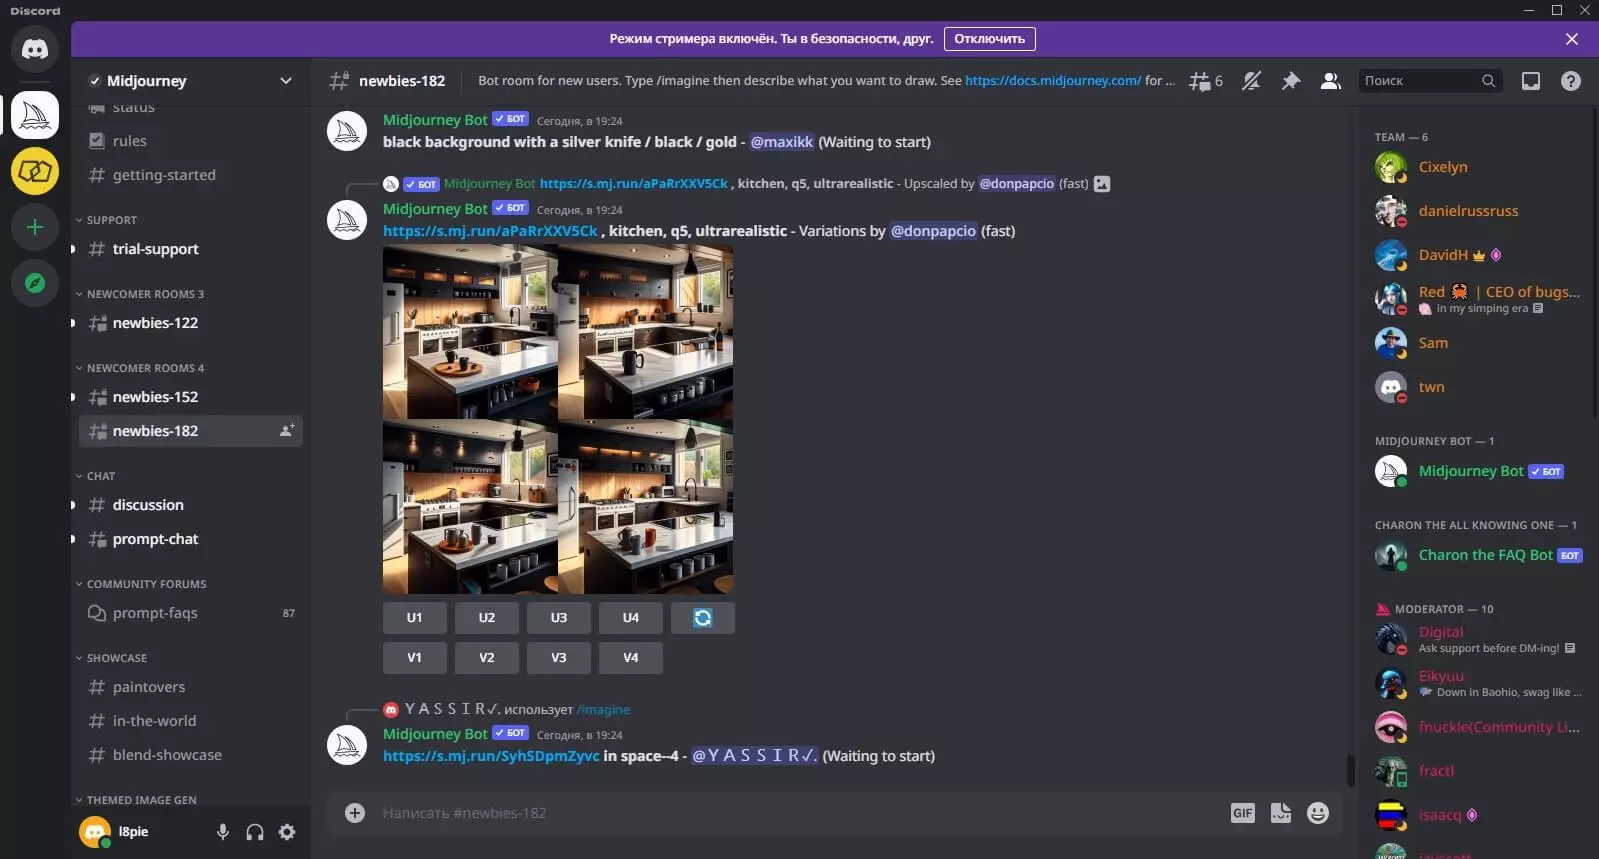Open trial-support channel

pos(190,249)
